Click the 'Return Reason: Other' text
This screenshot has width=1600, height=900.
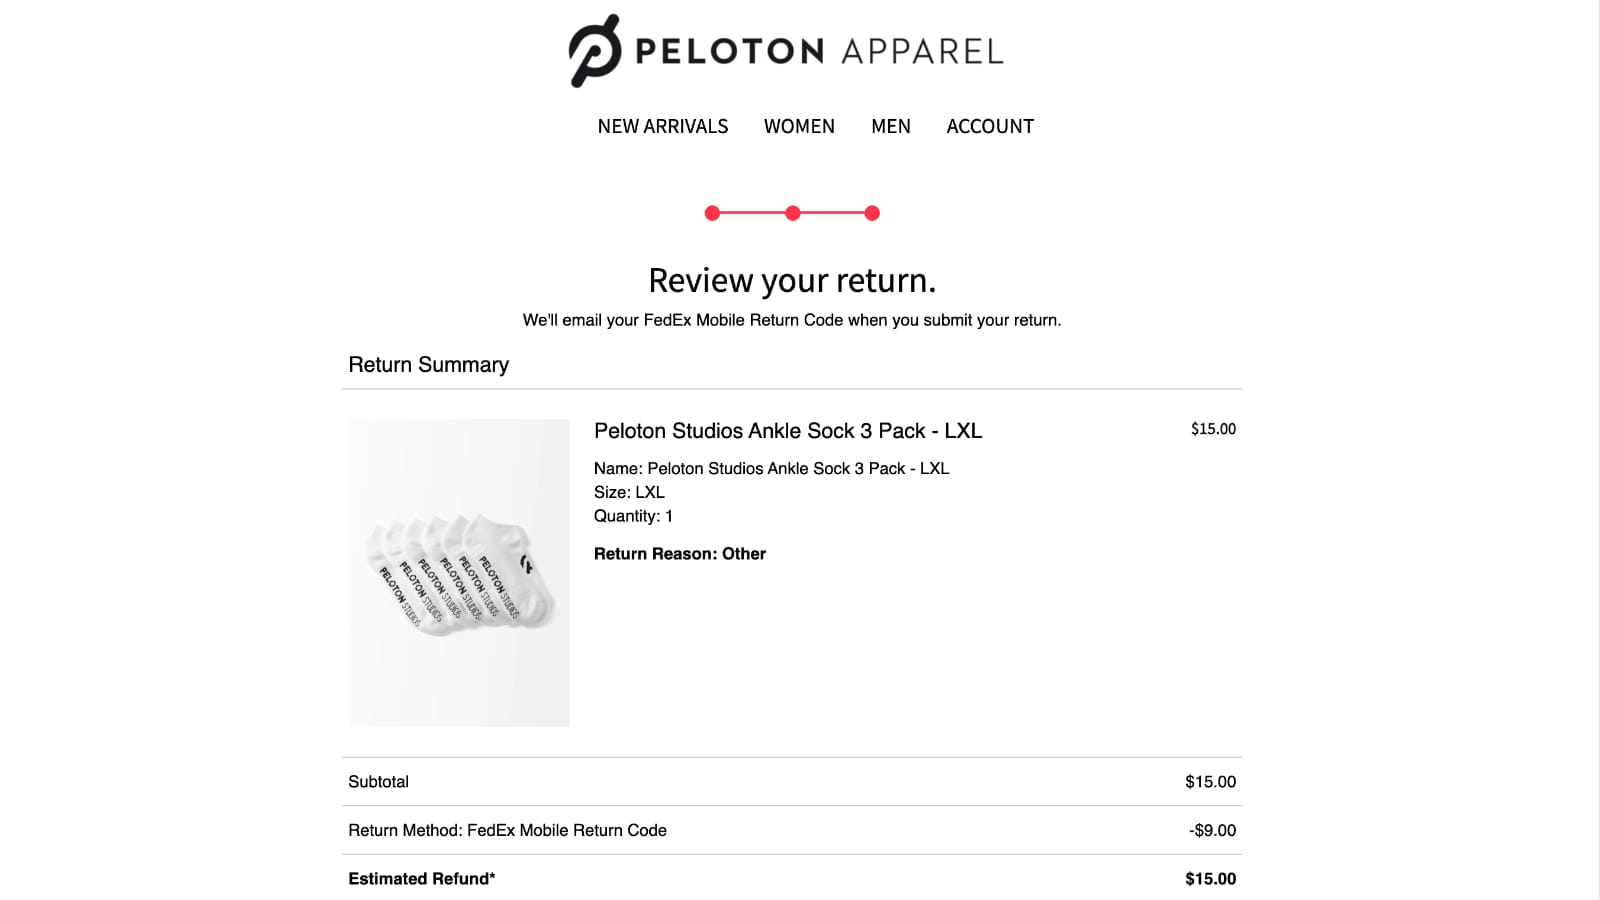click(680, 554)
